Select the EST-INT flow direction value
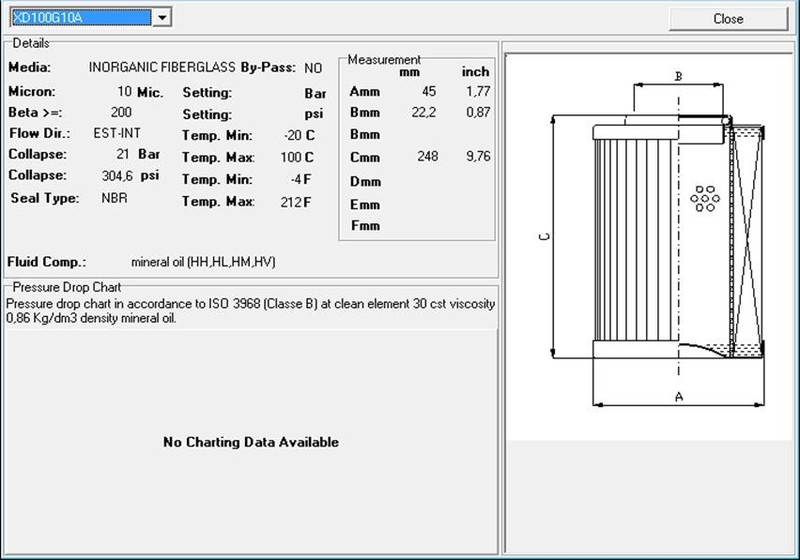The image size is (800, 560). [115, 133]
